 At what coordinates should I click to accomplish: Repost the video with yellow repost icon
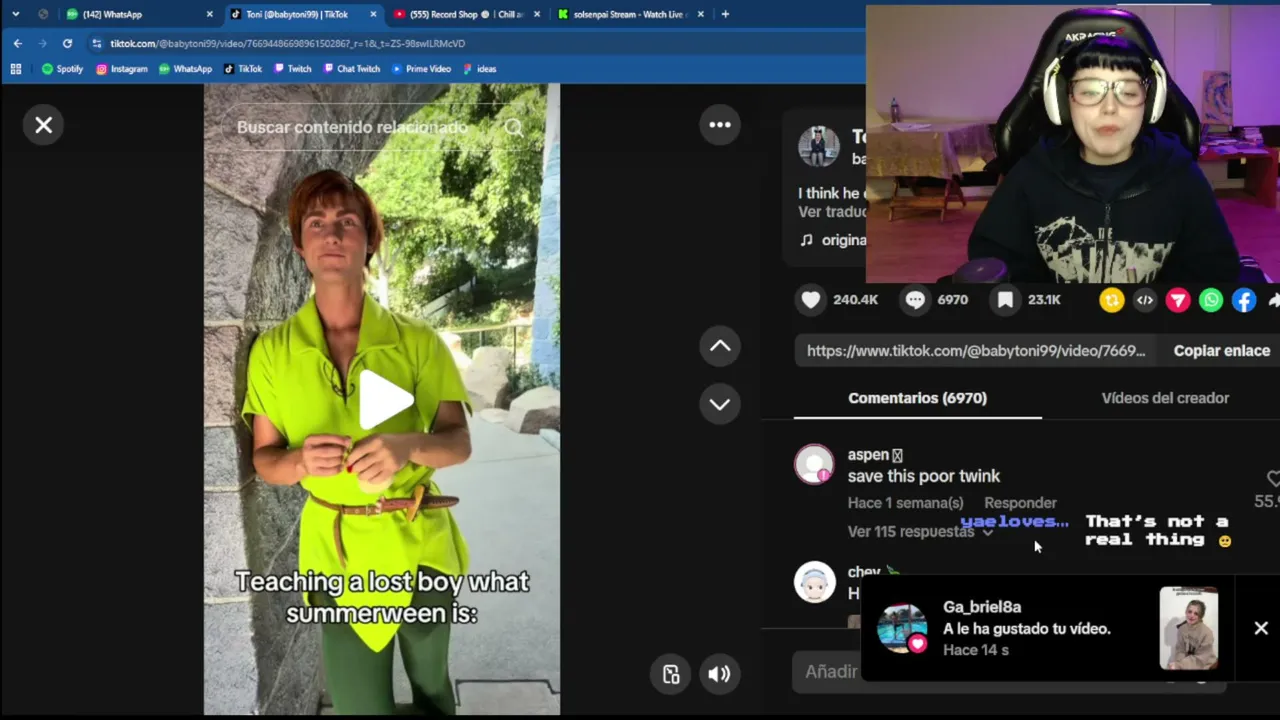pos(1112,300)
